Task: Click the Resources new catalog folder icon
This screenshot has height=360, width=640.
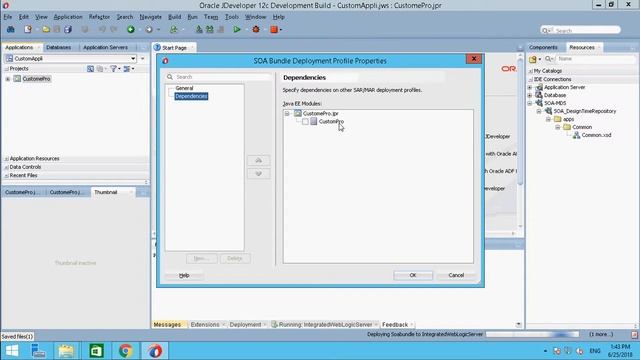Action: point(533,59)
